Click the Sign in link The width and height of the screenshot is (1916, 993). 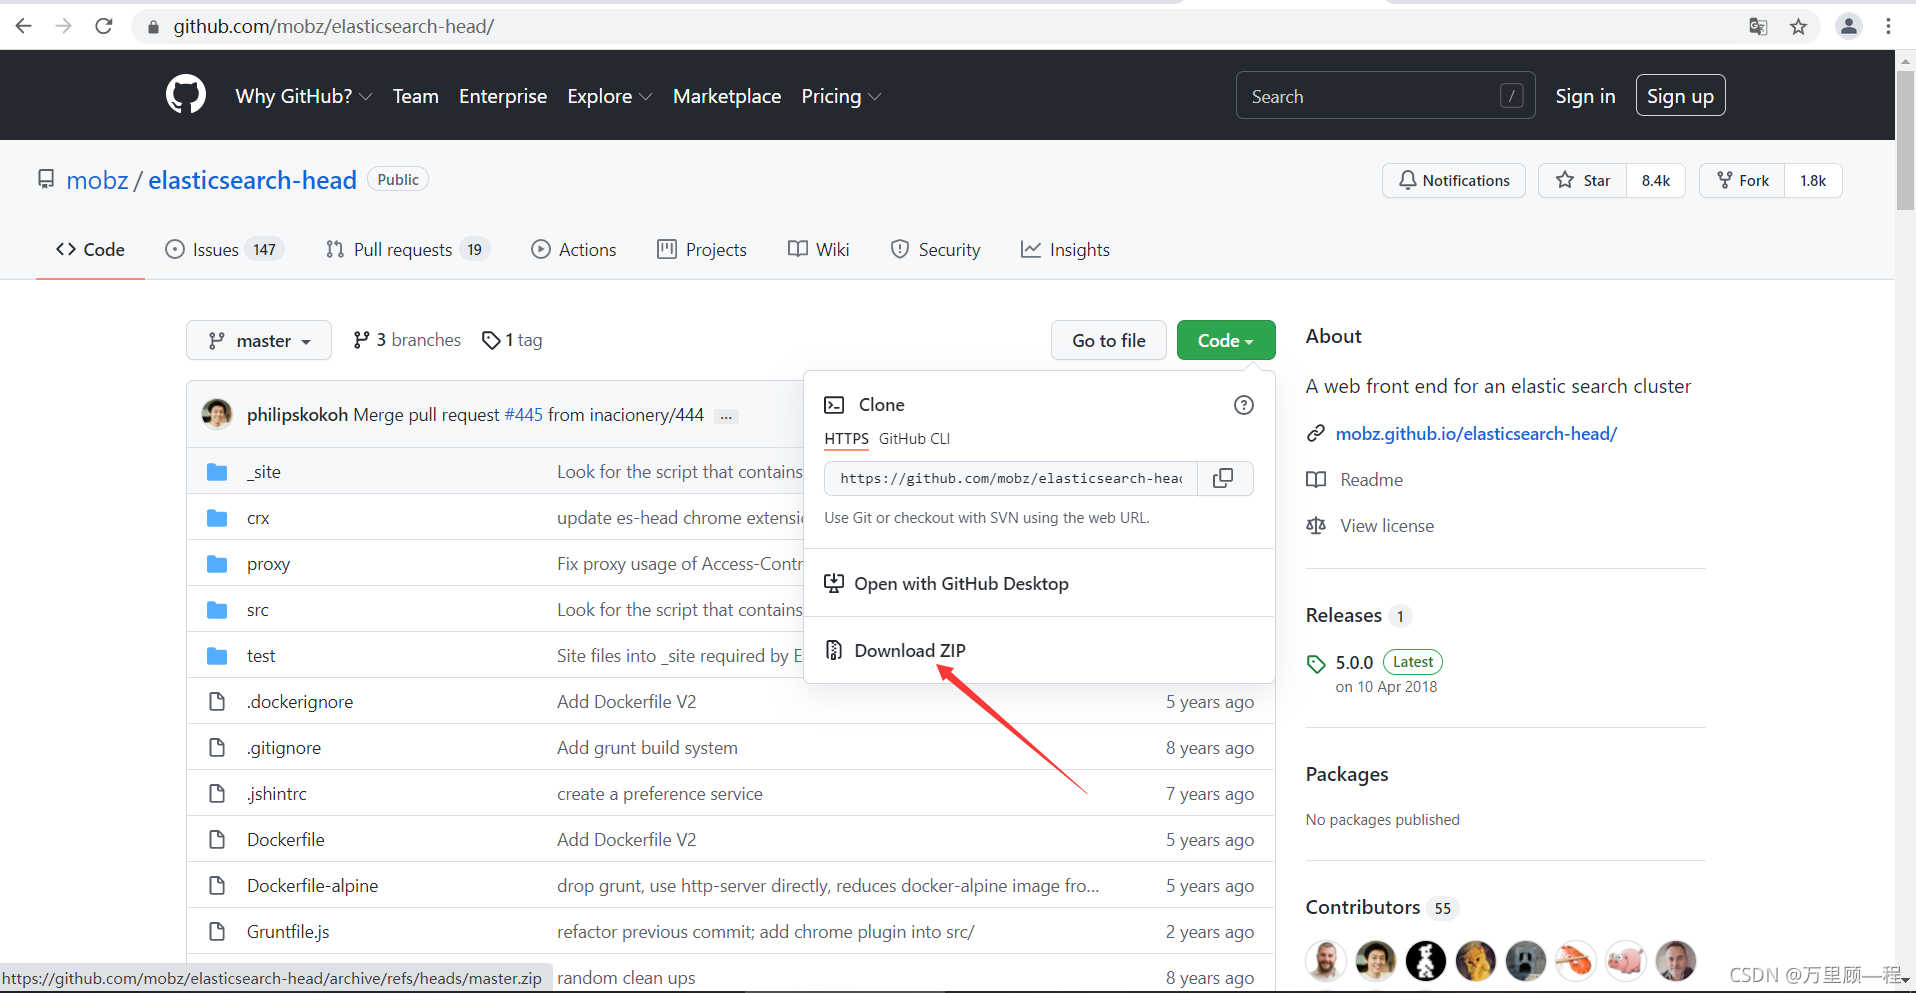coord(1585,96)
